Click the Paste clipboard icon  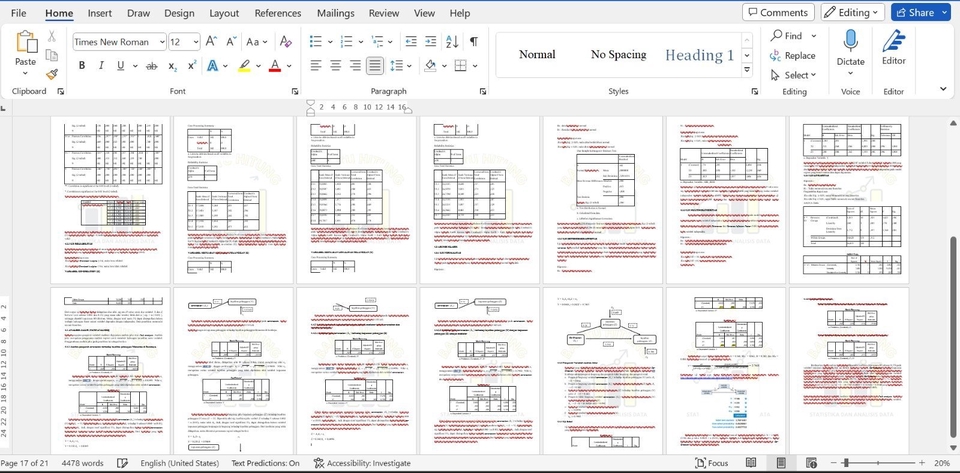tap(26, 43)
